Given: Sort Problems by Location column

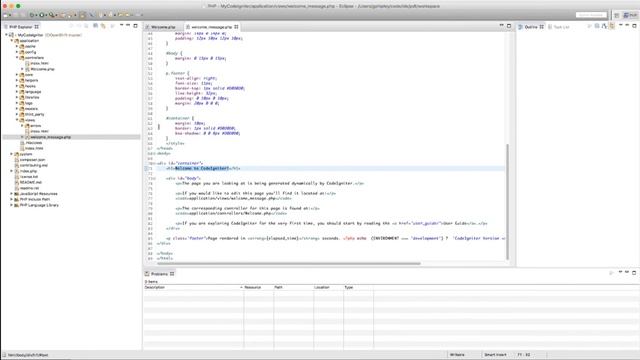Looking at the screenshot, I should pos(328,287).
